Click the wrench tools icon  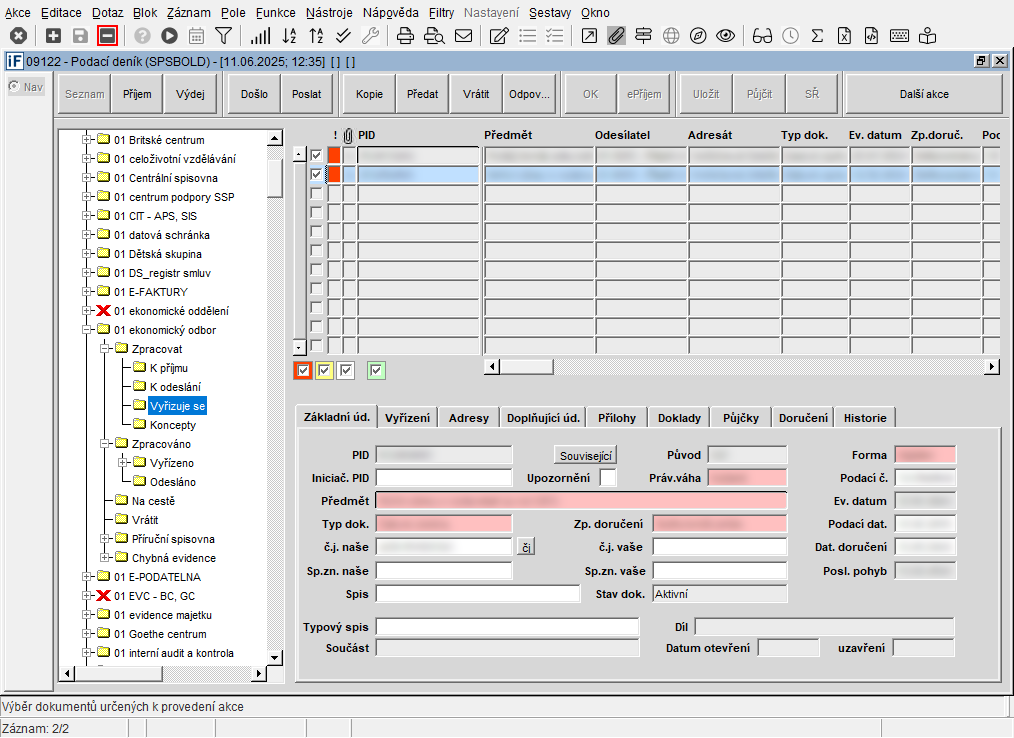point(369,36)
